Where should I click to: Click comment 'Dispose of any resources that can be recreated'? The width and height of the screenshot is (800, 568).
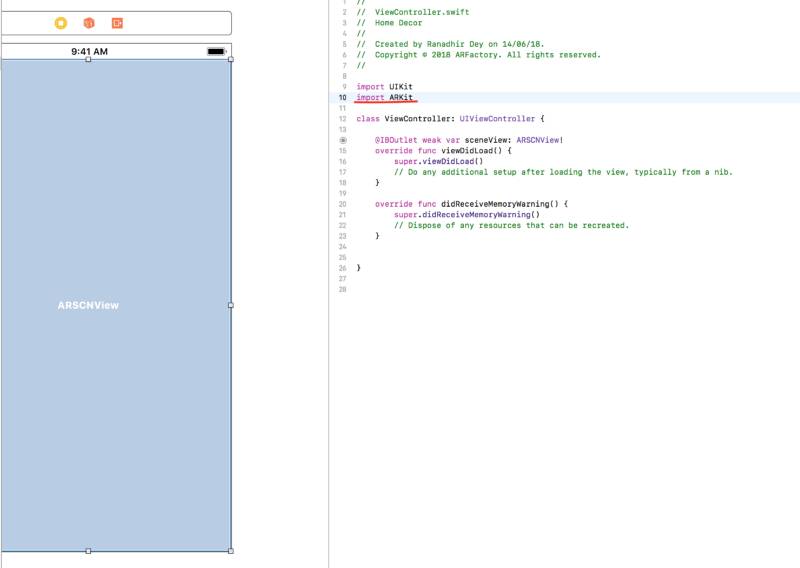coord(511,226)
